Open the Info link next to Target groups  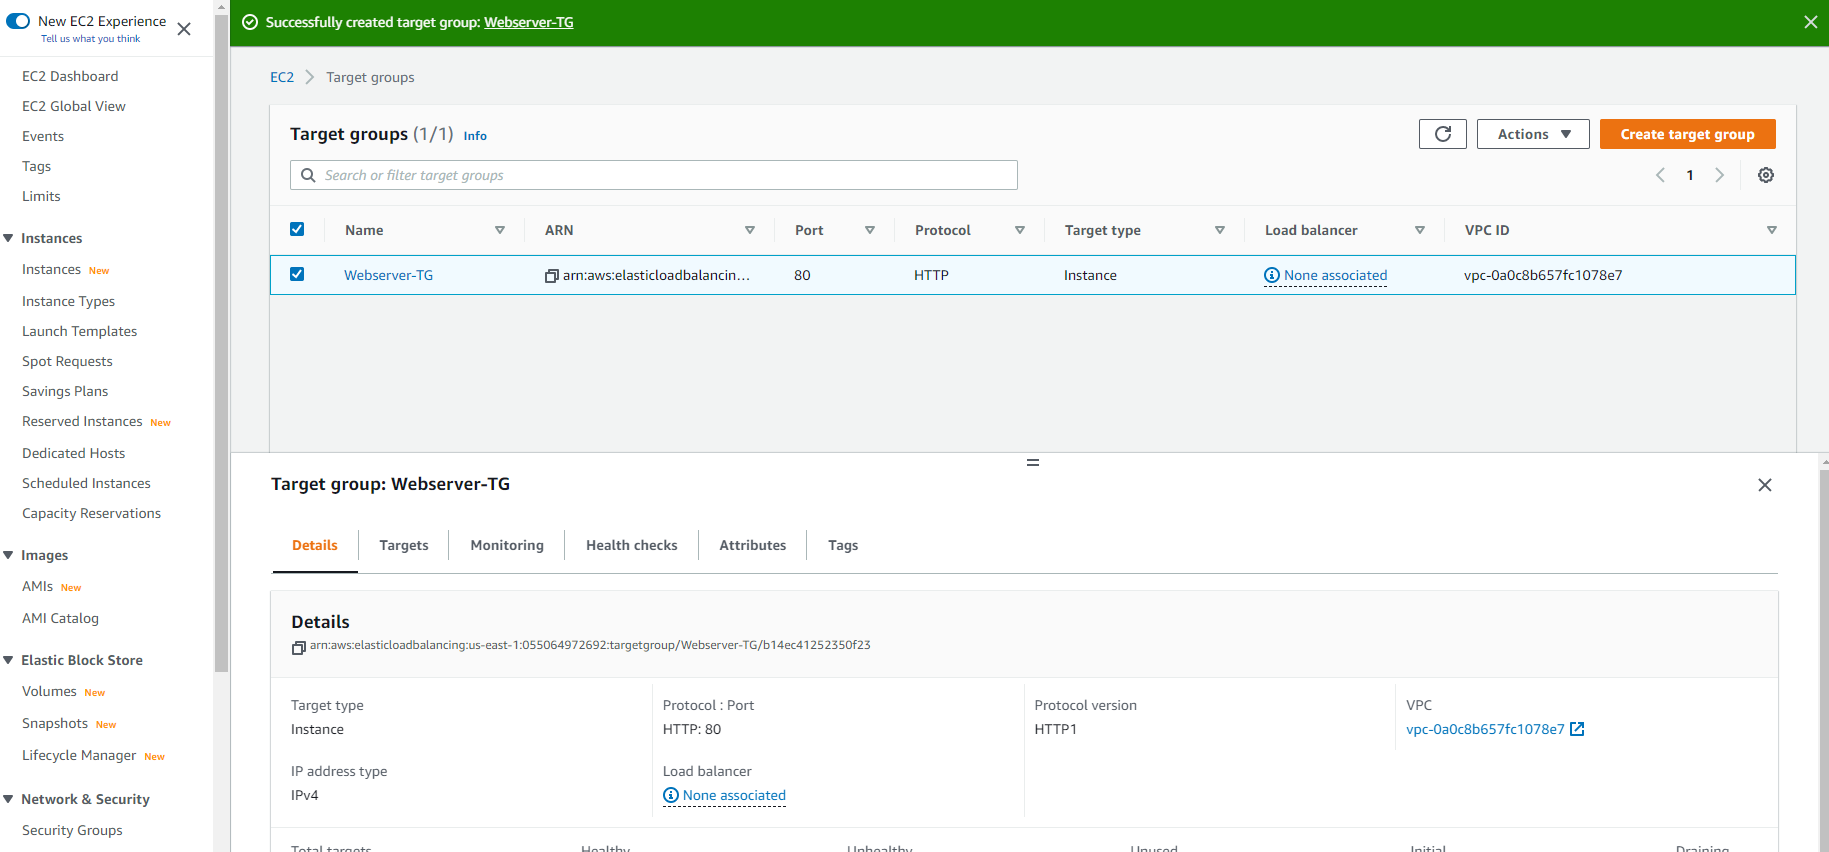[x=475, y=136]
